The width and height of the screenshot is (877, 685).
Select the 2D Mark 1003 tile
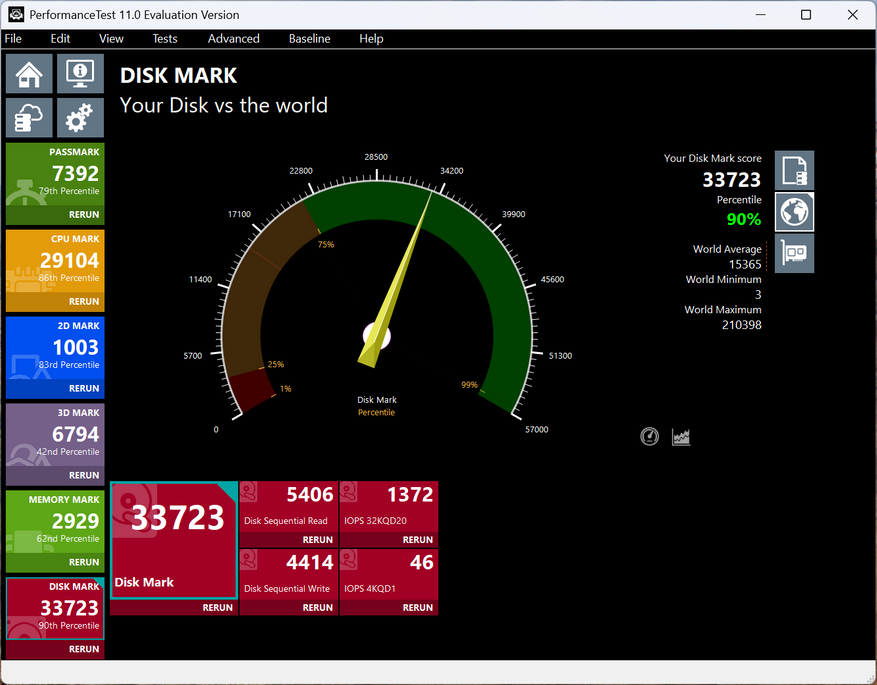pyautogui.click(x=55, y=348)
